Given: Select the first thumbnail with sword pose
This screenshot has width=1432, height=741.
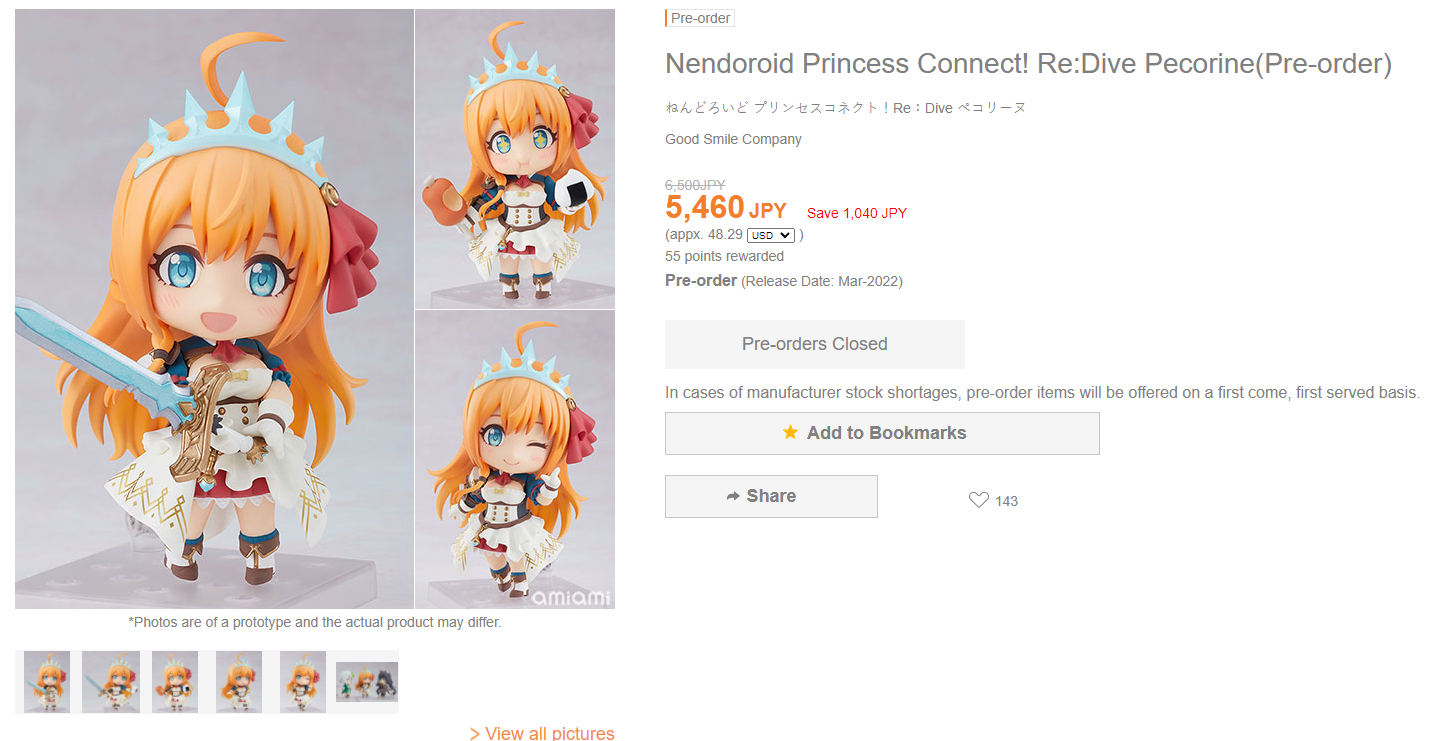Looking at the screenshot, I should coord(47,682).
